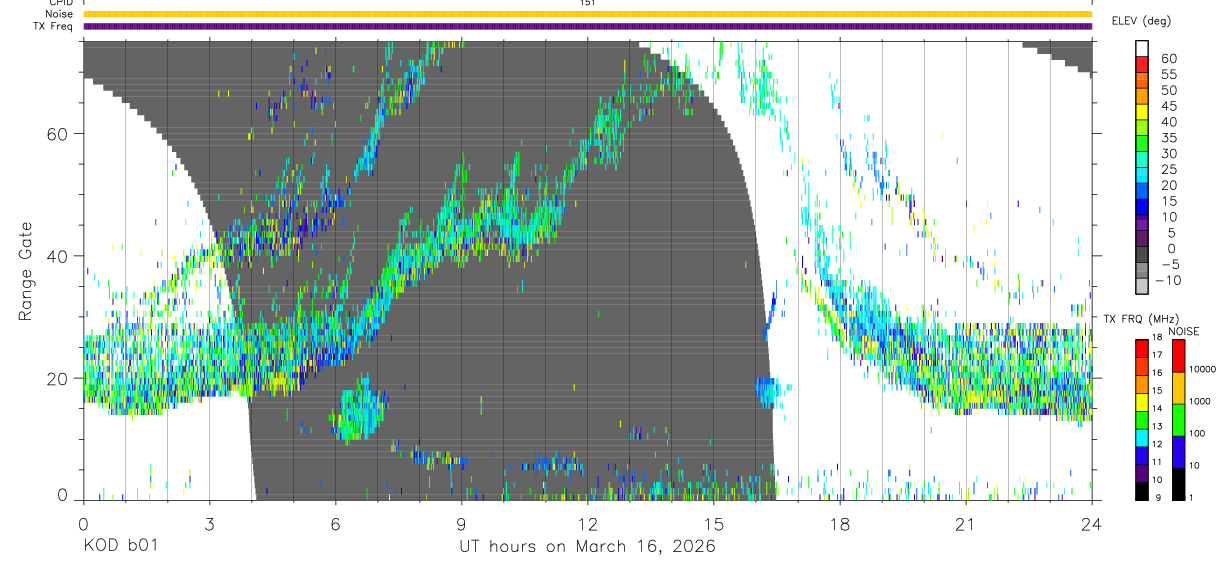
Task: Click x-axis tick label '3'
Action: coord(209,523)
